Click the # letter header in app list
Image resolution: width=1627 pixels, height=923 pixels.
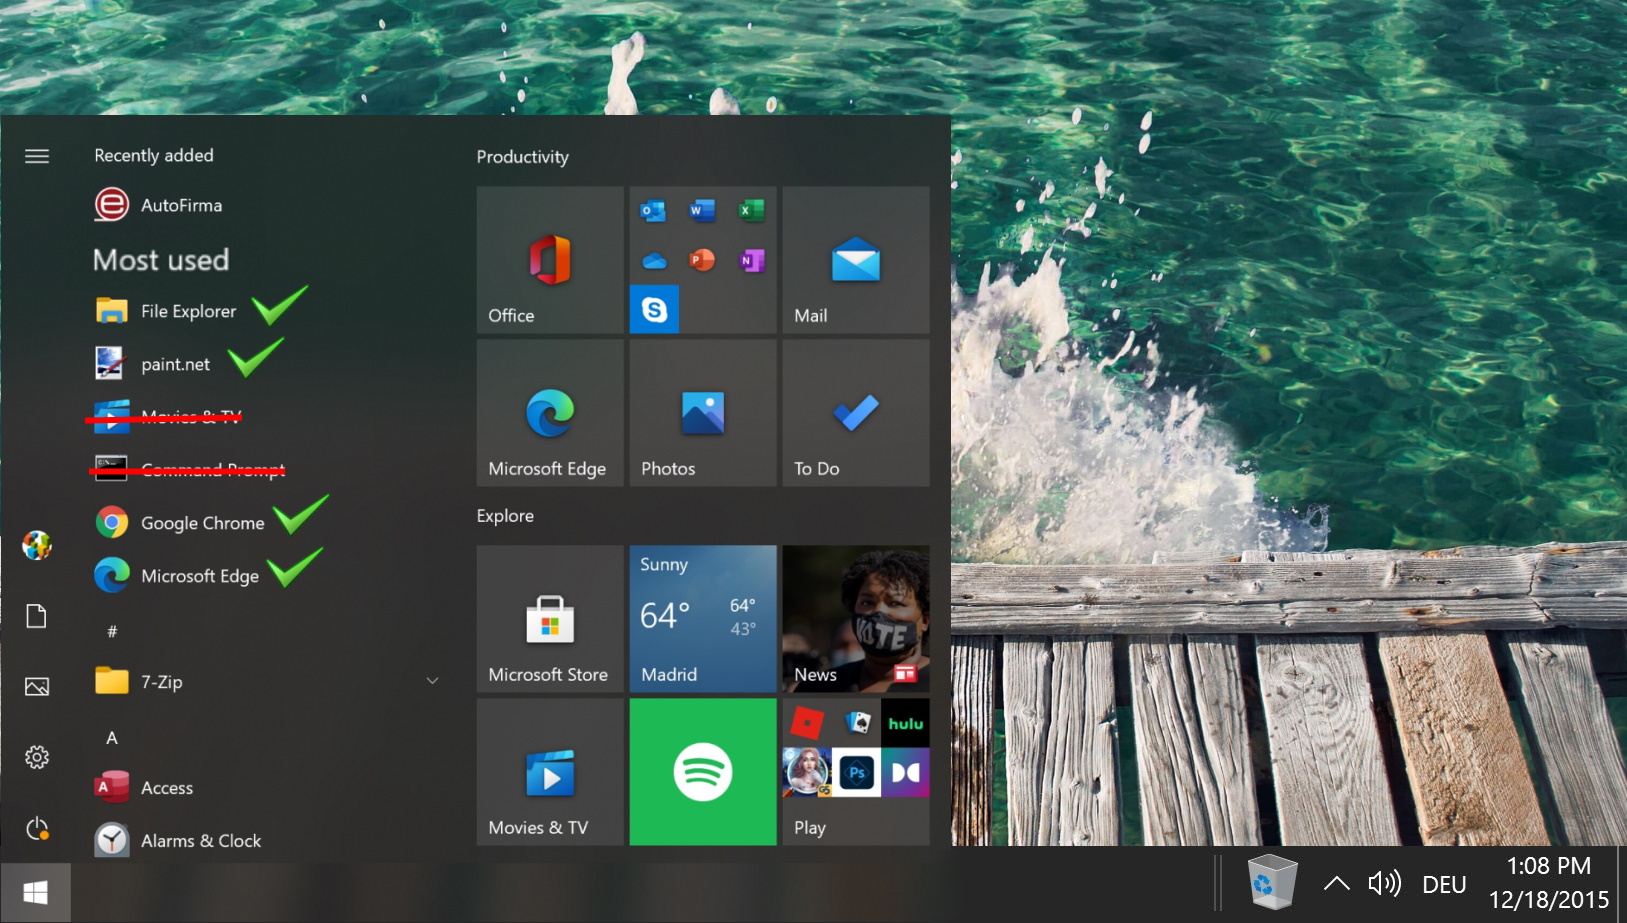tap(112, 631)
